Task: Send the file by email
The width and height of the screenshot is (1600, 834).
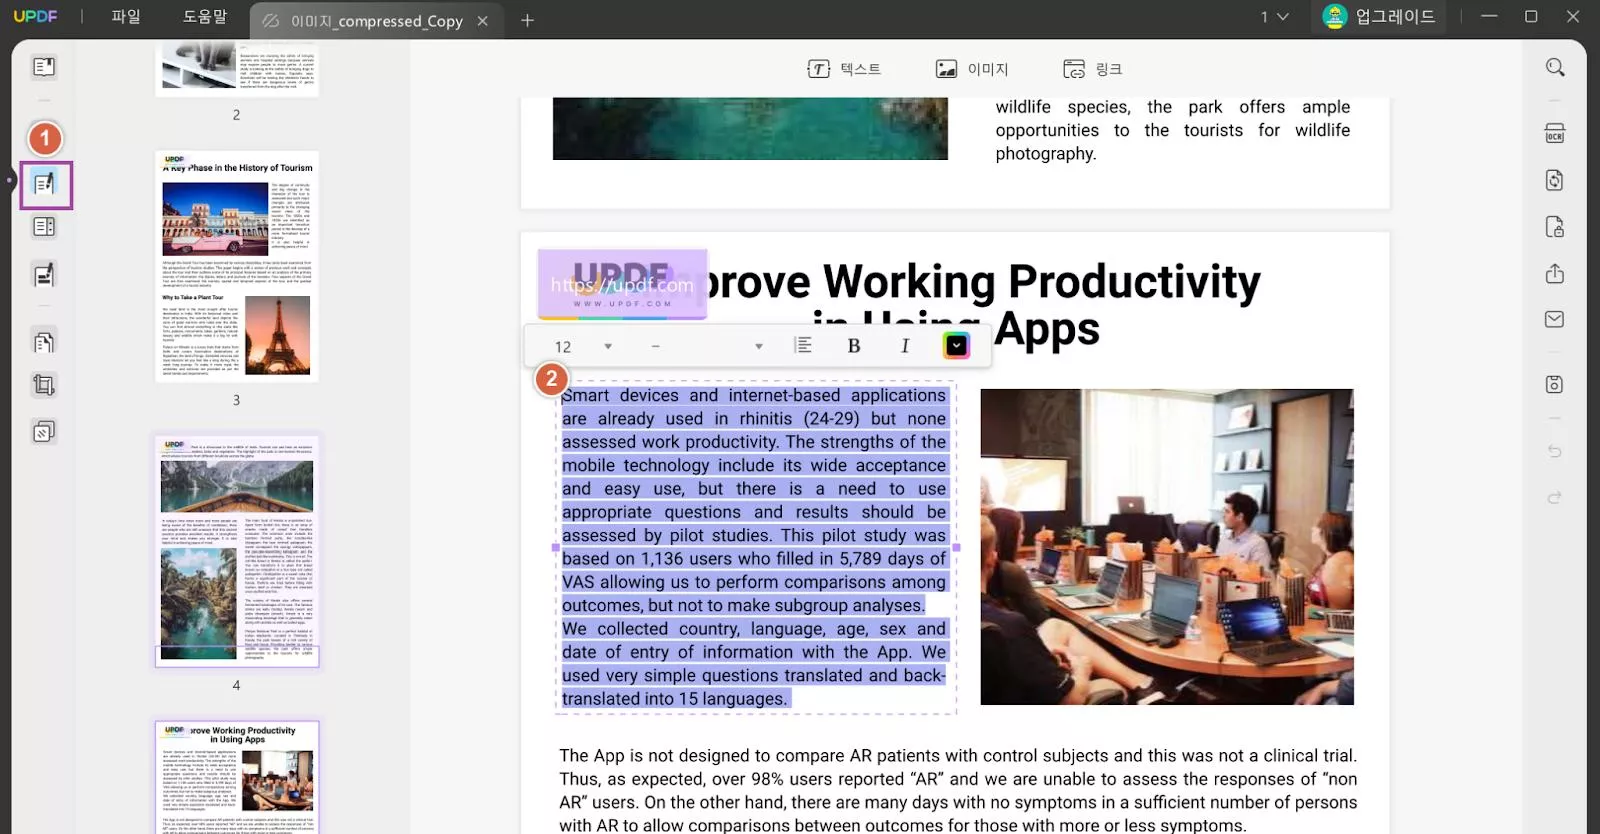Action: click(x=1555, y=319)
